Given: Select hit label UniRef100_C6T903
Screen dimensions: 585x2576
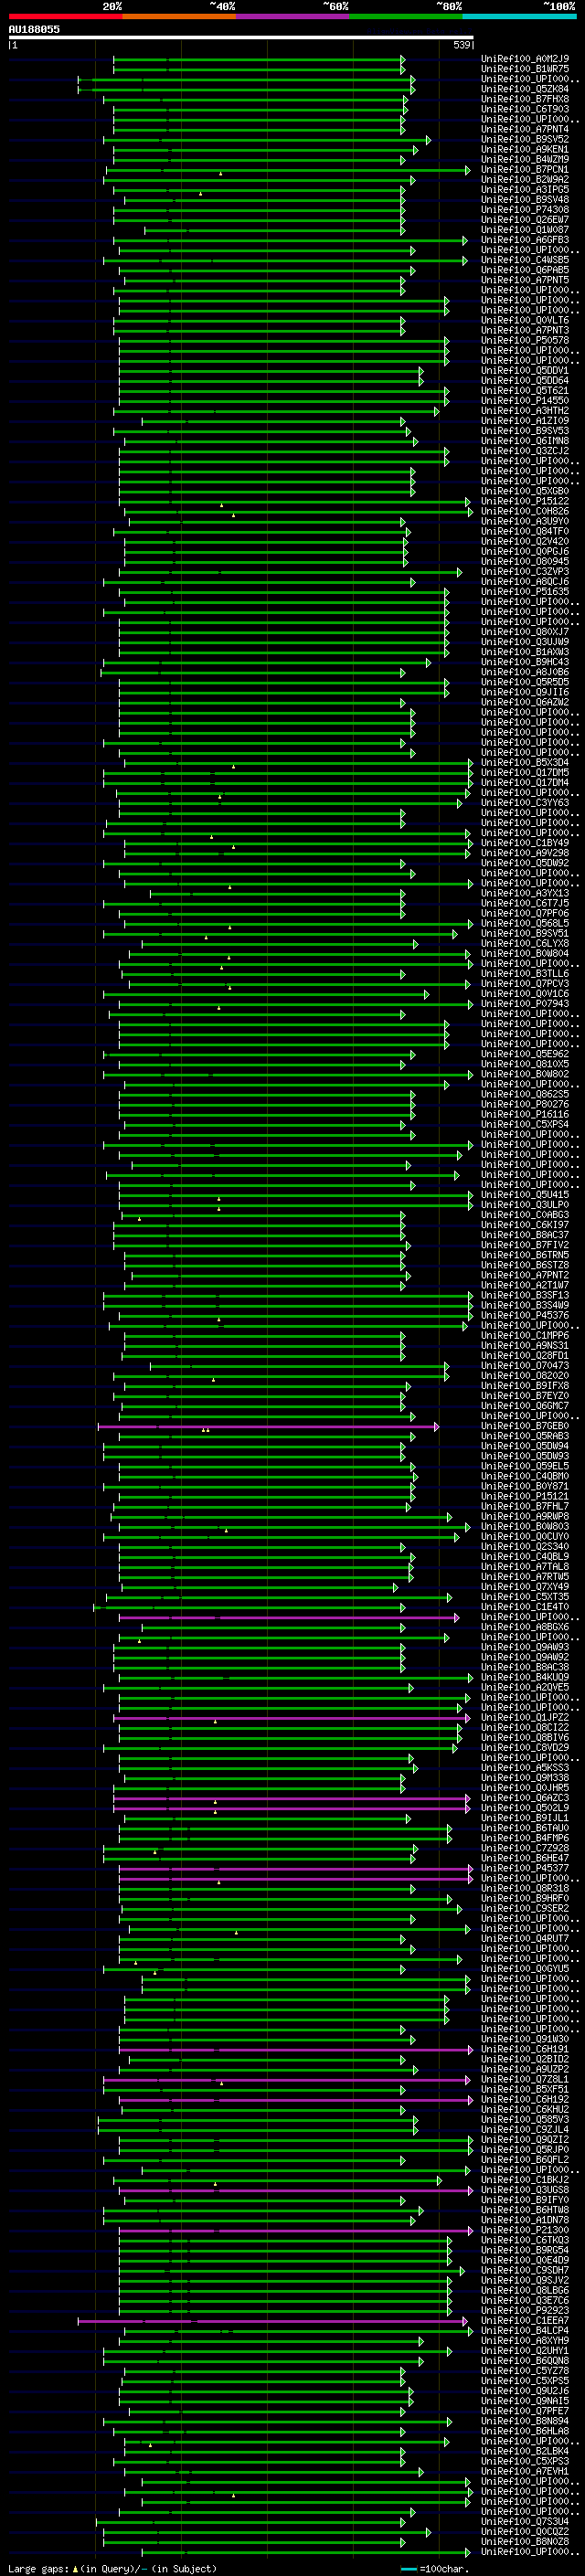Looking at the screenshot, I should pyautogui.click(x=525, y=109).
